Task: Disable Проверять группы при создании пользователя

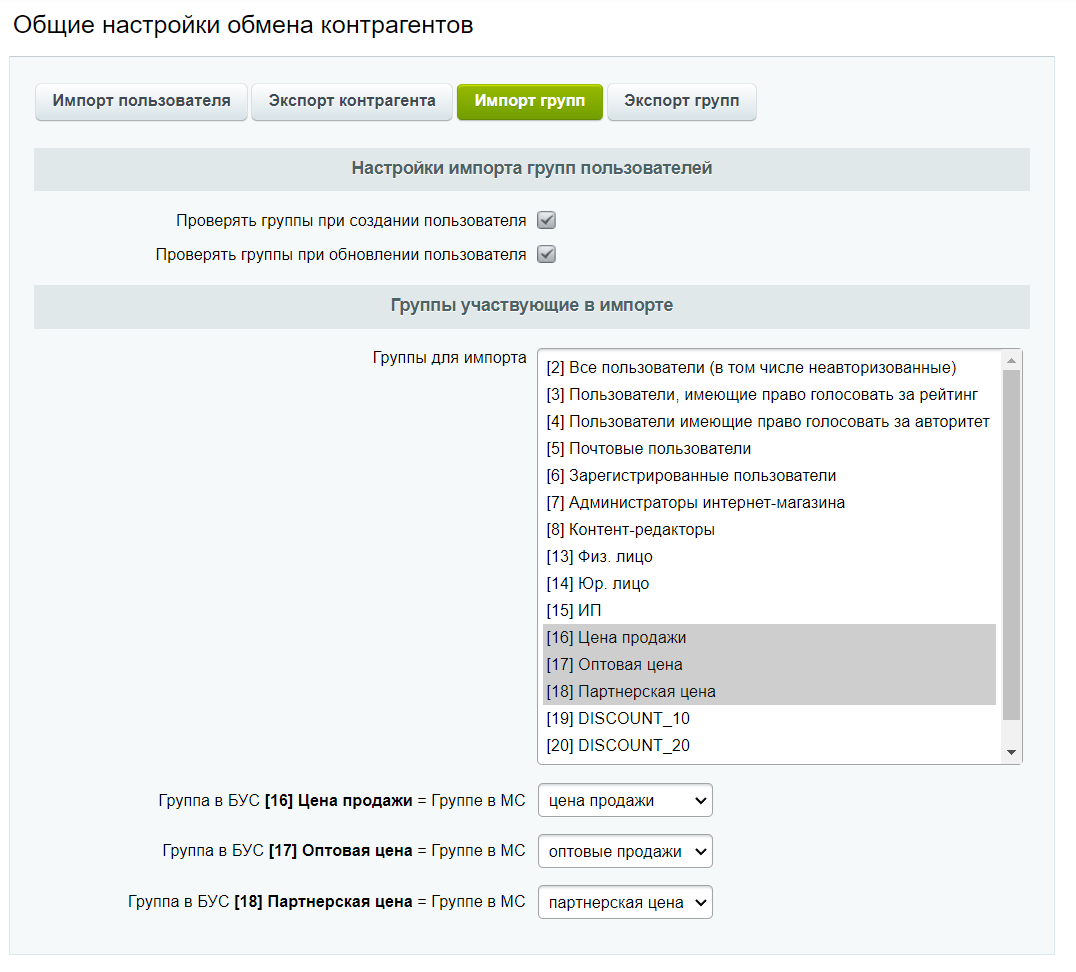Action: [546, 219]
